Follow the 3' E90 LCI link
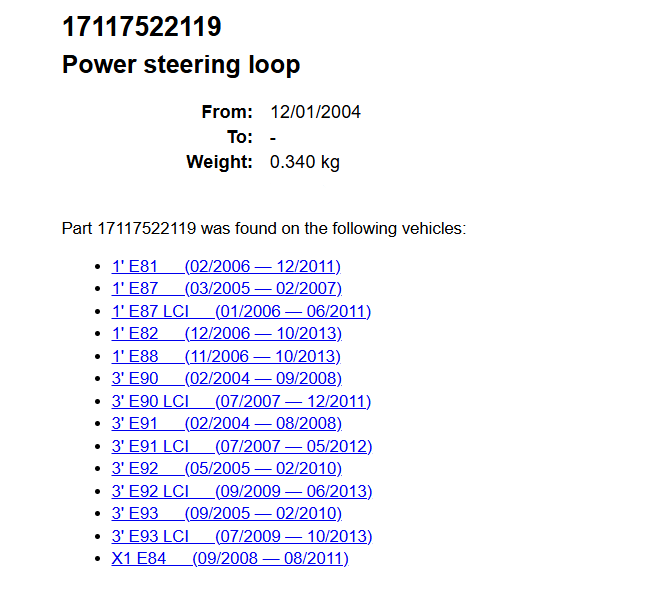This screenshot has height=598, width=645. click(241, 401)
